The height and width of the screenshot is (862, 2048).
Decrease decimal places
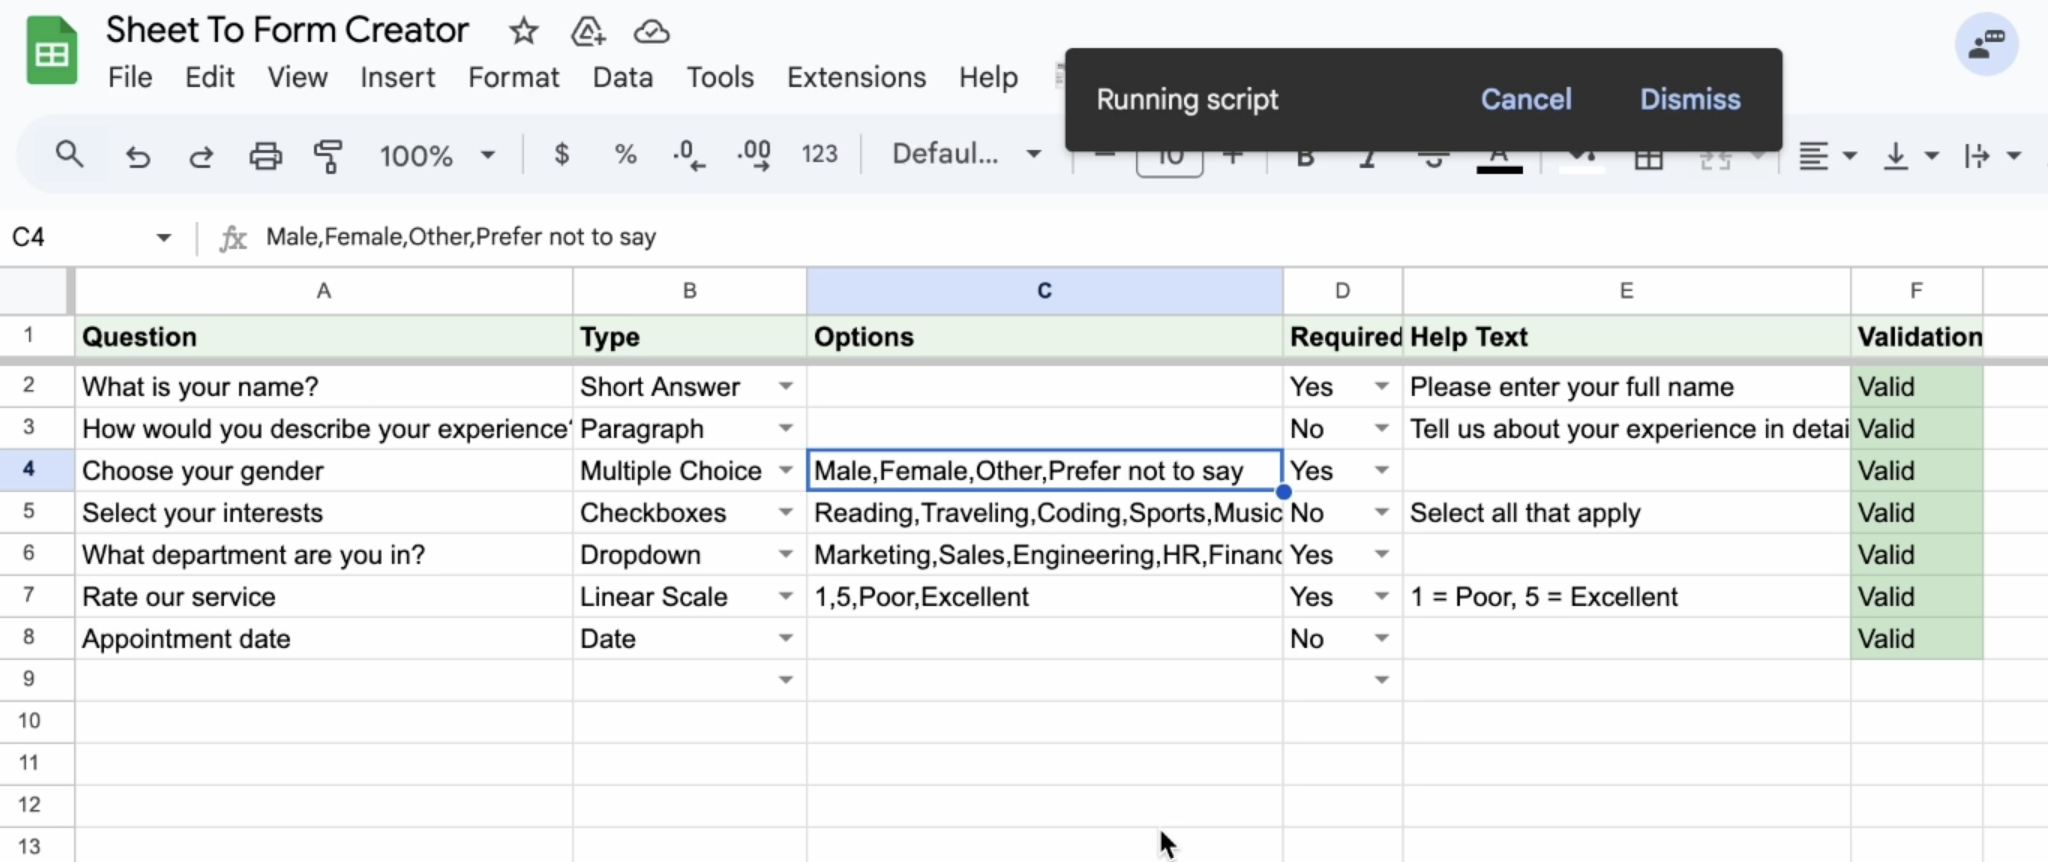pos(688,154)
